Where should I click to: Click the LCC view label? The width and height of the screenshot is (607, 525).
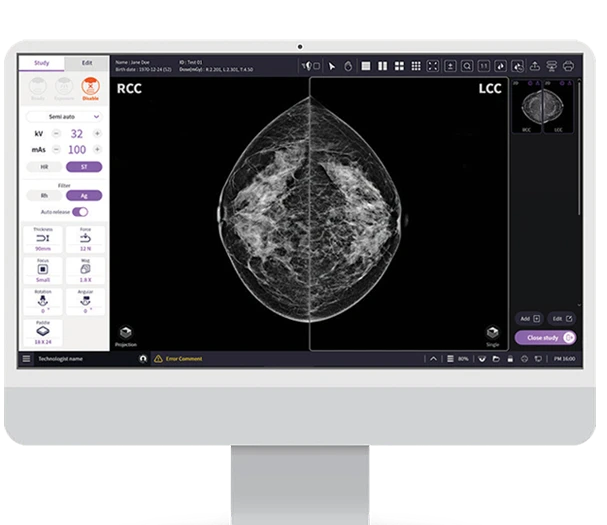pyautogui.click(x=490, y=89)
